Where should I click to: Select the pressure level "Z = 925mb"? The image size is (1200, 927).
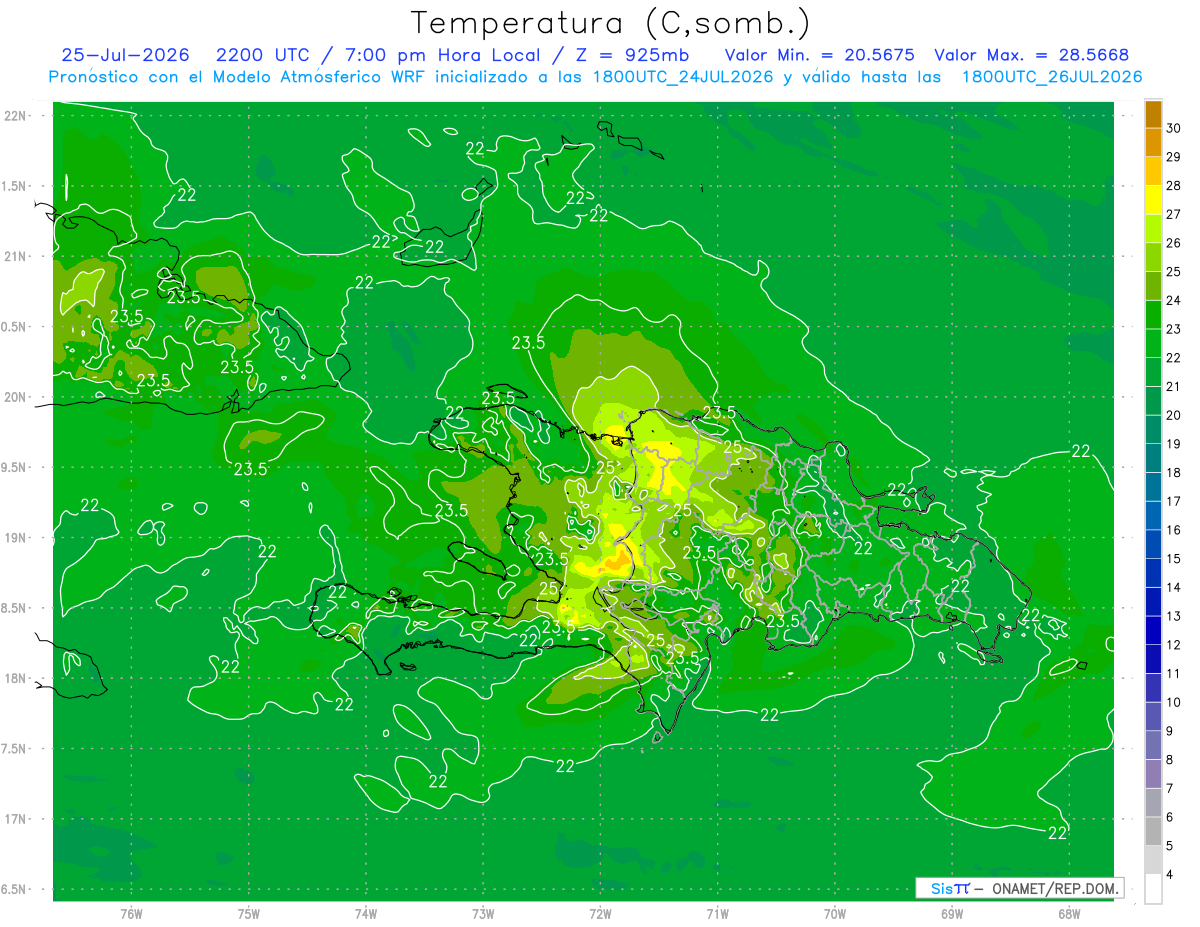tap(633, 55)
